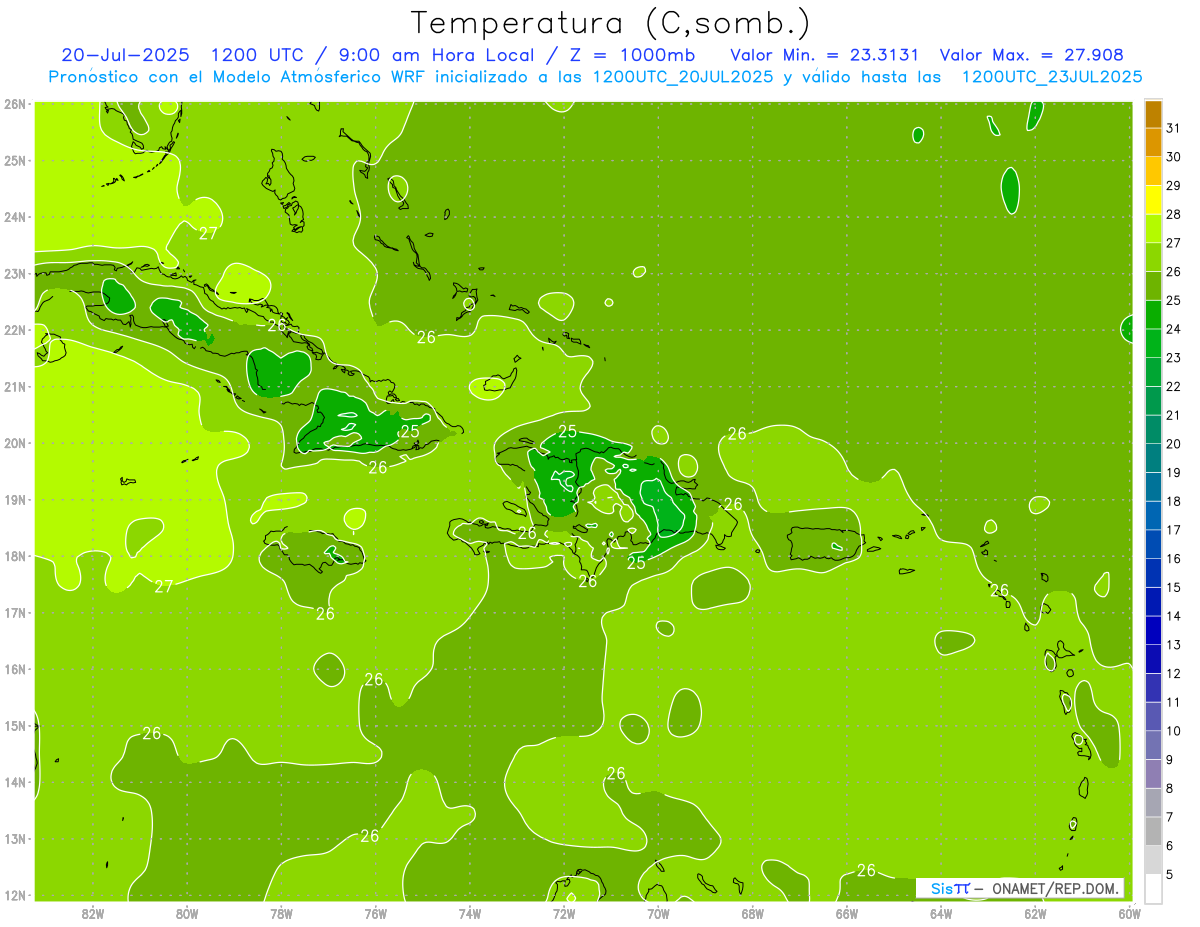Click the brown color bar segment above 31
The width and height of the screenshot is (1200, 927).
pyautogui.click(x=1153, y=114)
